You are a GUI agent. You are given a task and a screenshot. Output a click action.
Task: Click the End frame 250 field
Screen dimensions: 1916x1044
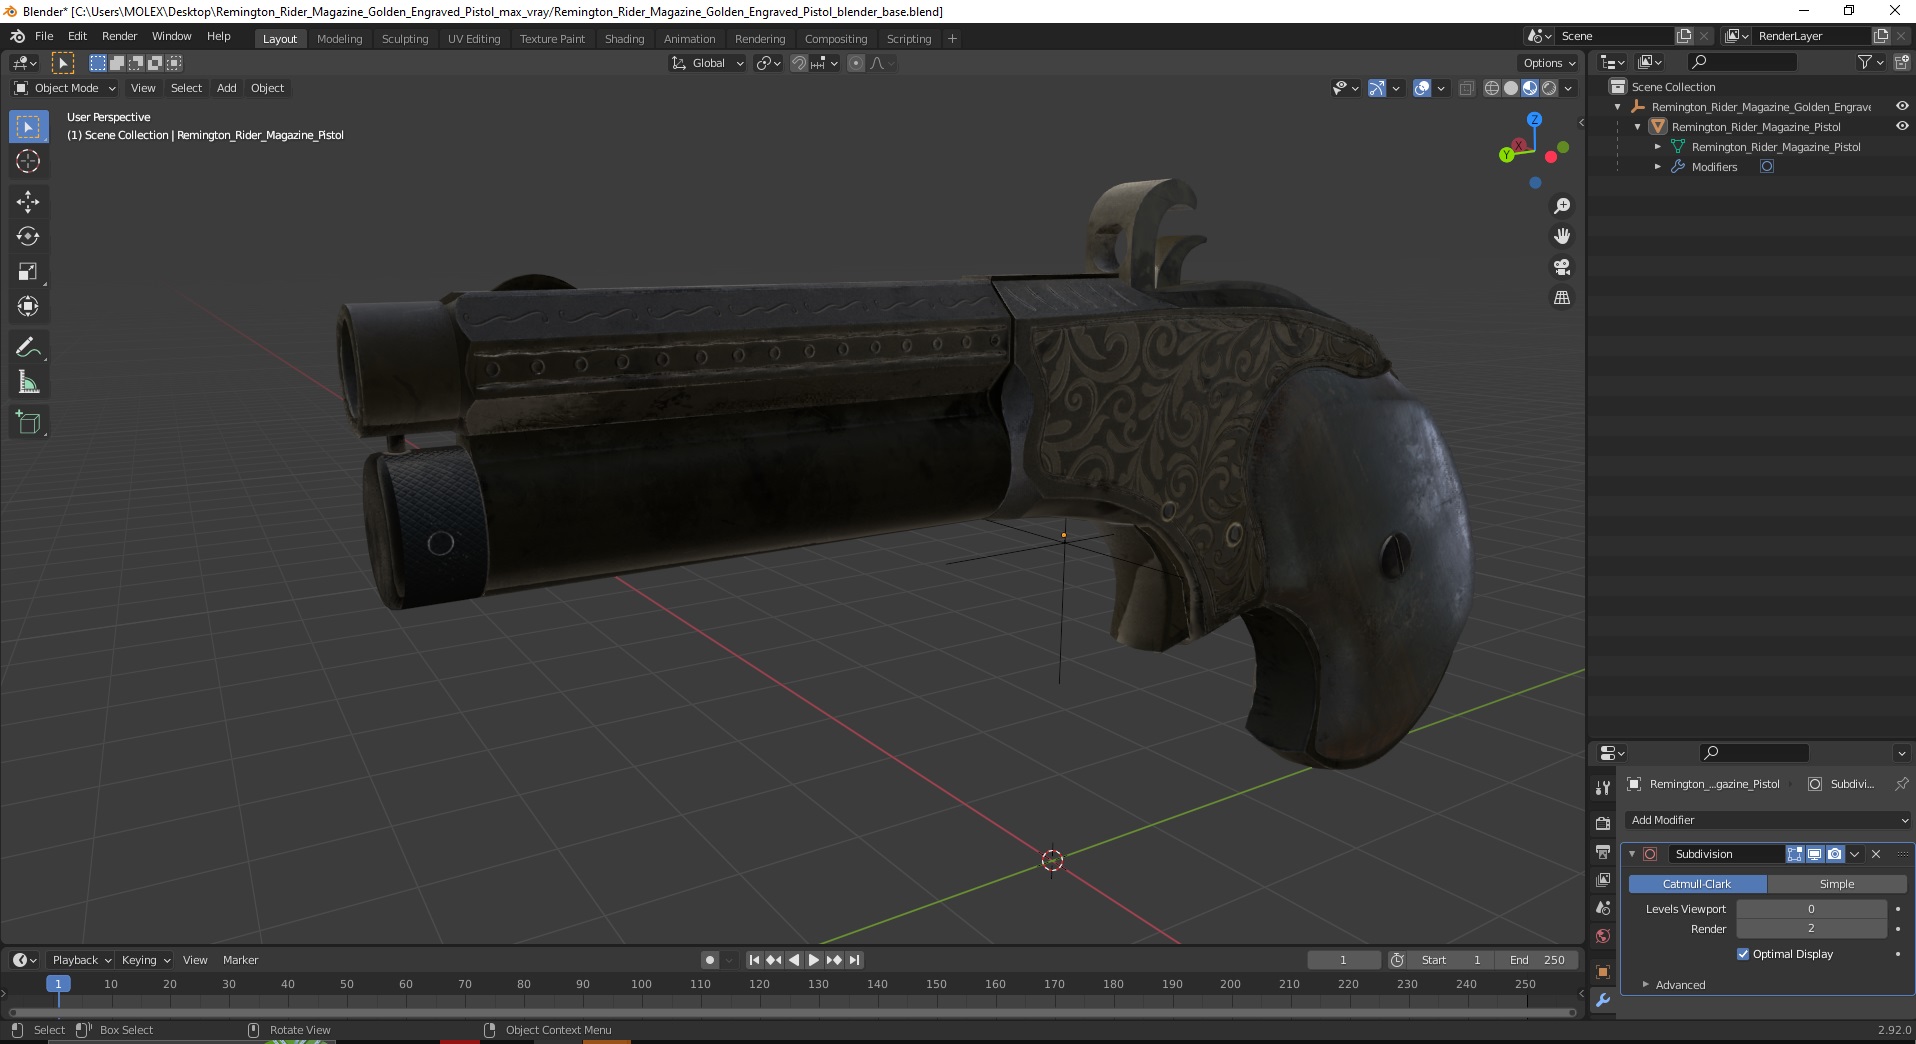pos(1537,960)
